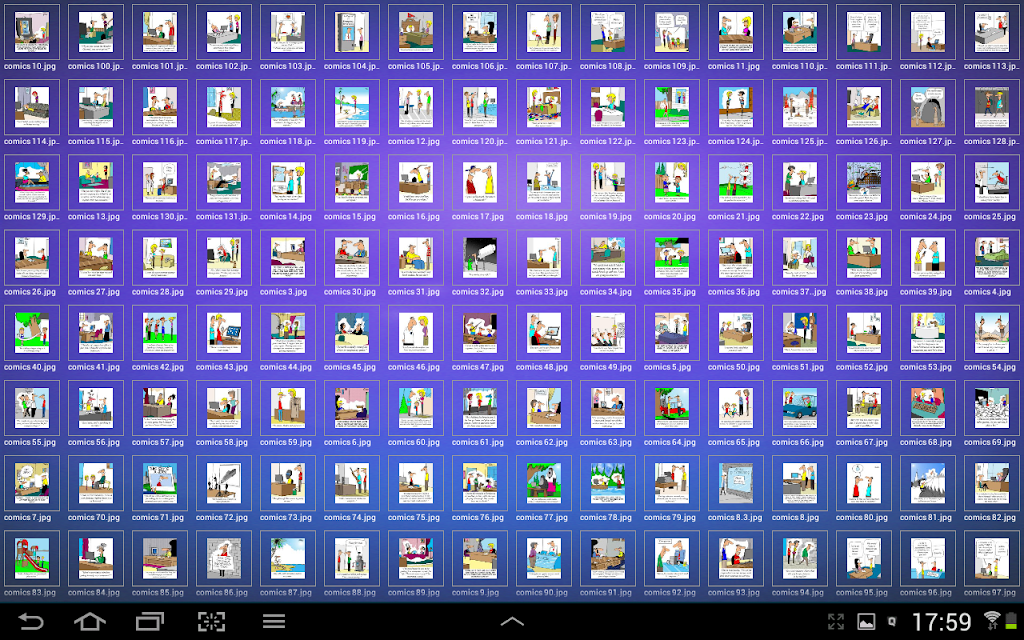This screenshot has height=640, width=1024.
Task: Tap the screenshot capture icon in navigation bar
Action: [x=212, y=621]
